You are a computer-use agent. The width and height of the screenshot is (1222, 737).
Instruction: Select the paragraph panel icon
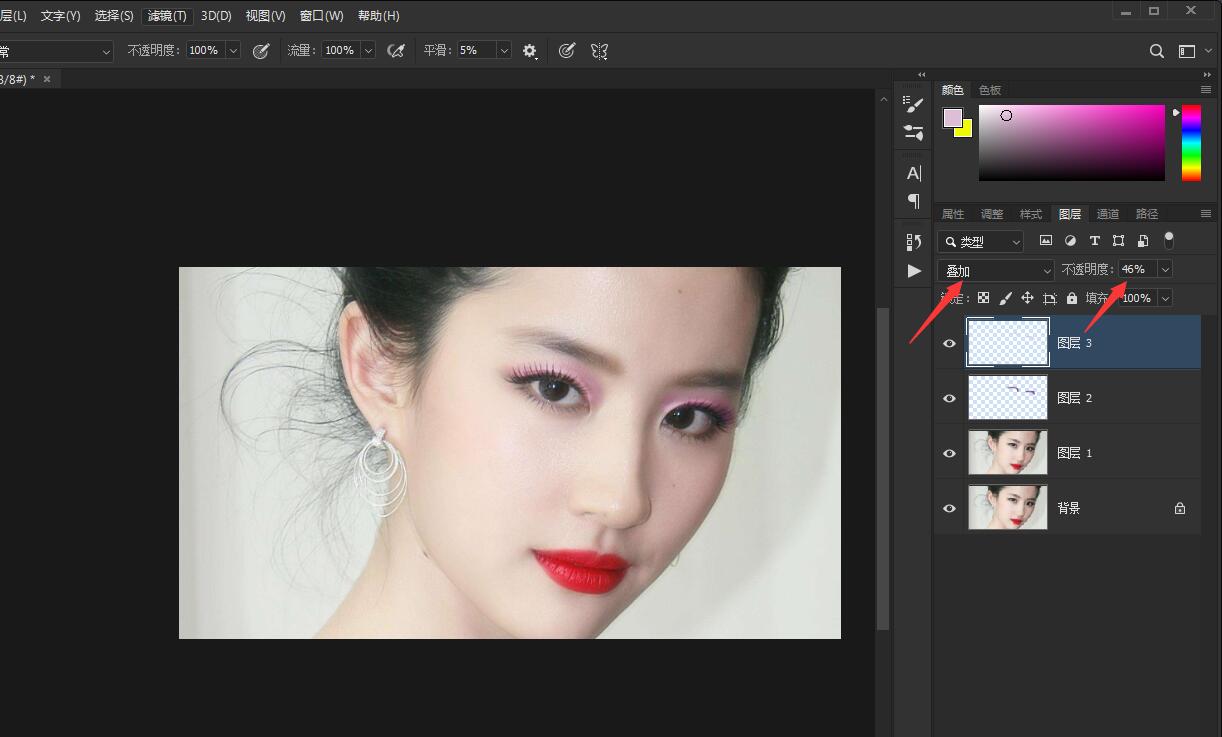point(912,200)
